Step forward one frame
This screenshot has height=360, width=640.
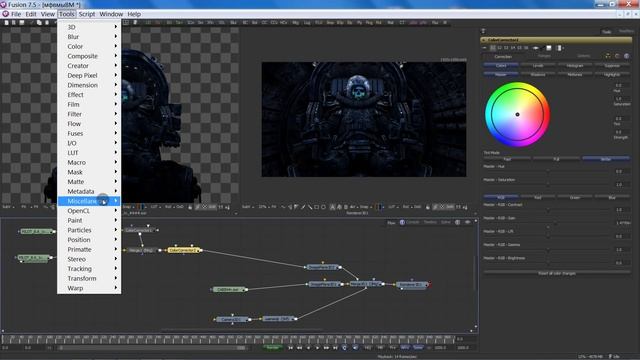(327, 348)
